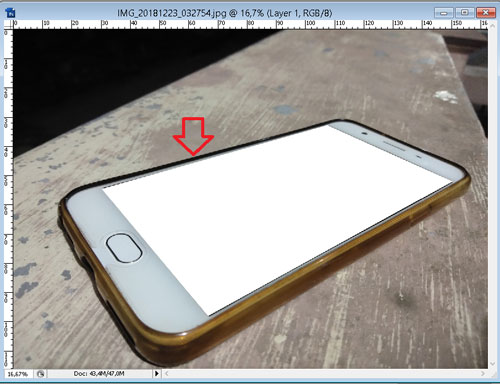Click the phone's earpiece speaker slot
This screenshot has height=384, width=500.
(394, 146)
